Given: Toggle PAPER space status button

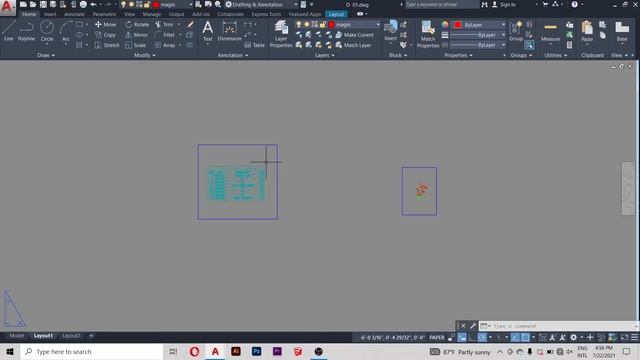Looking at the screenshot, I should [436, 338].
